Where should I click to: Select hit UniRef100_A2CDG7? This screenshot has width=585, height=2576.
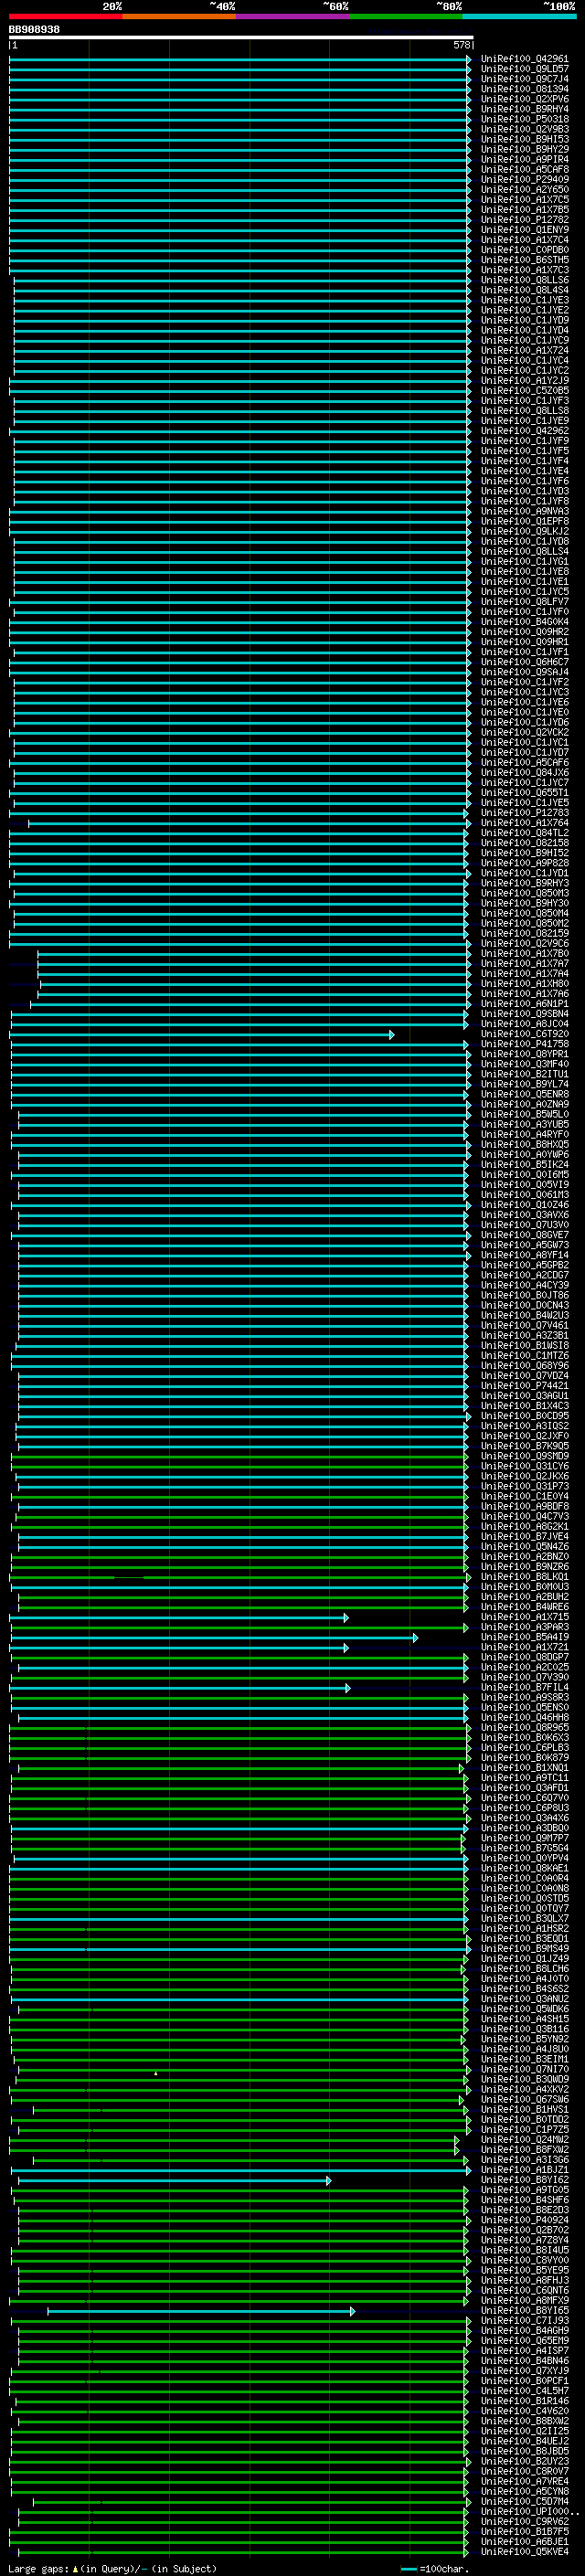524,1275
